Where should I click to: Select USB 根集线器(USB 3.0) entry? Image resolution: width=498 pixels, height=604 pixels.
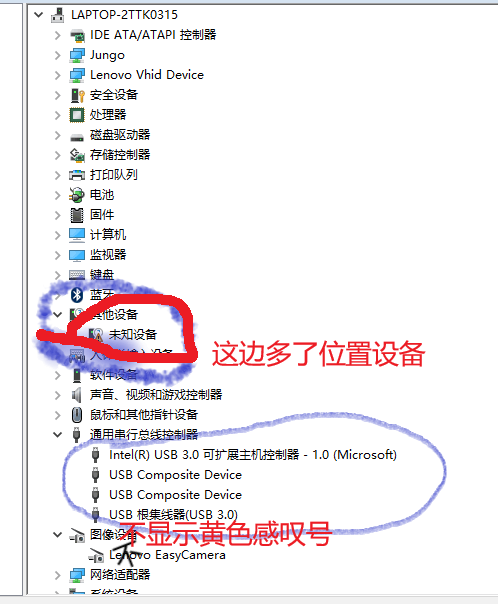point(173,515)
